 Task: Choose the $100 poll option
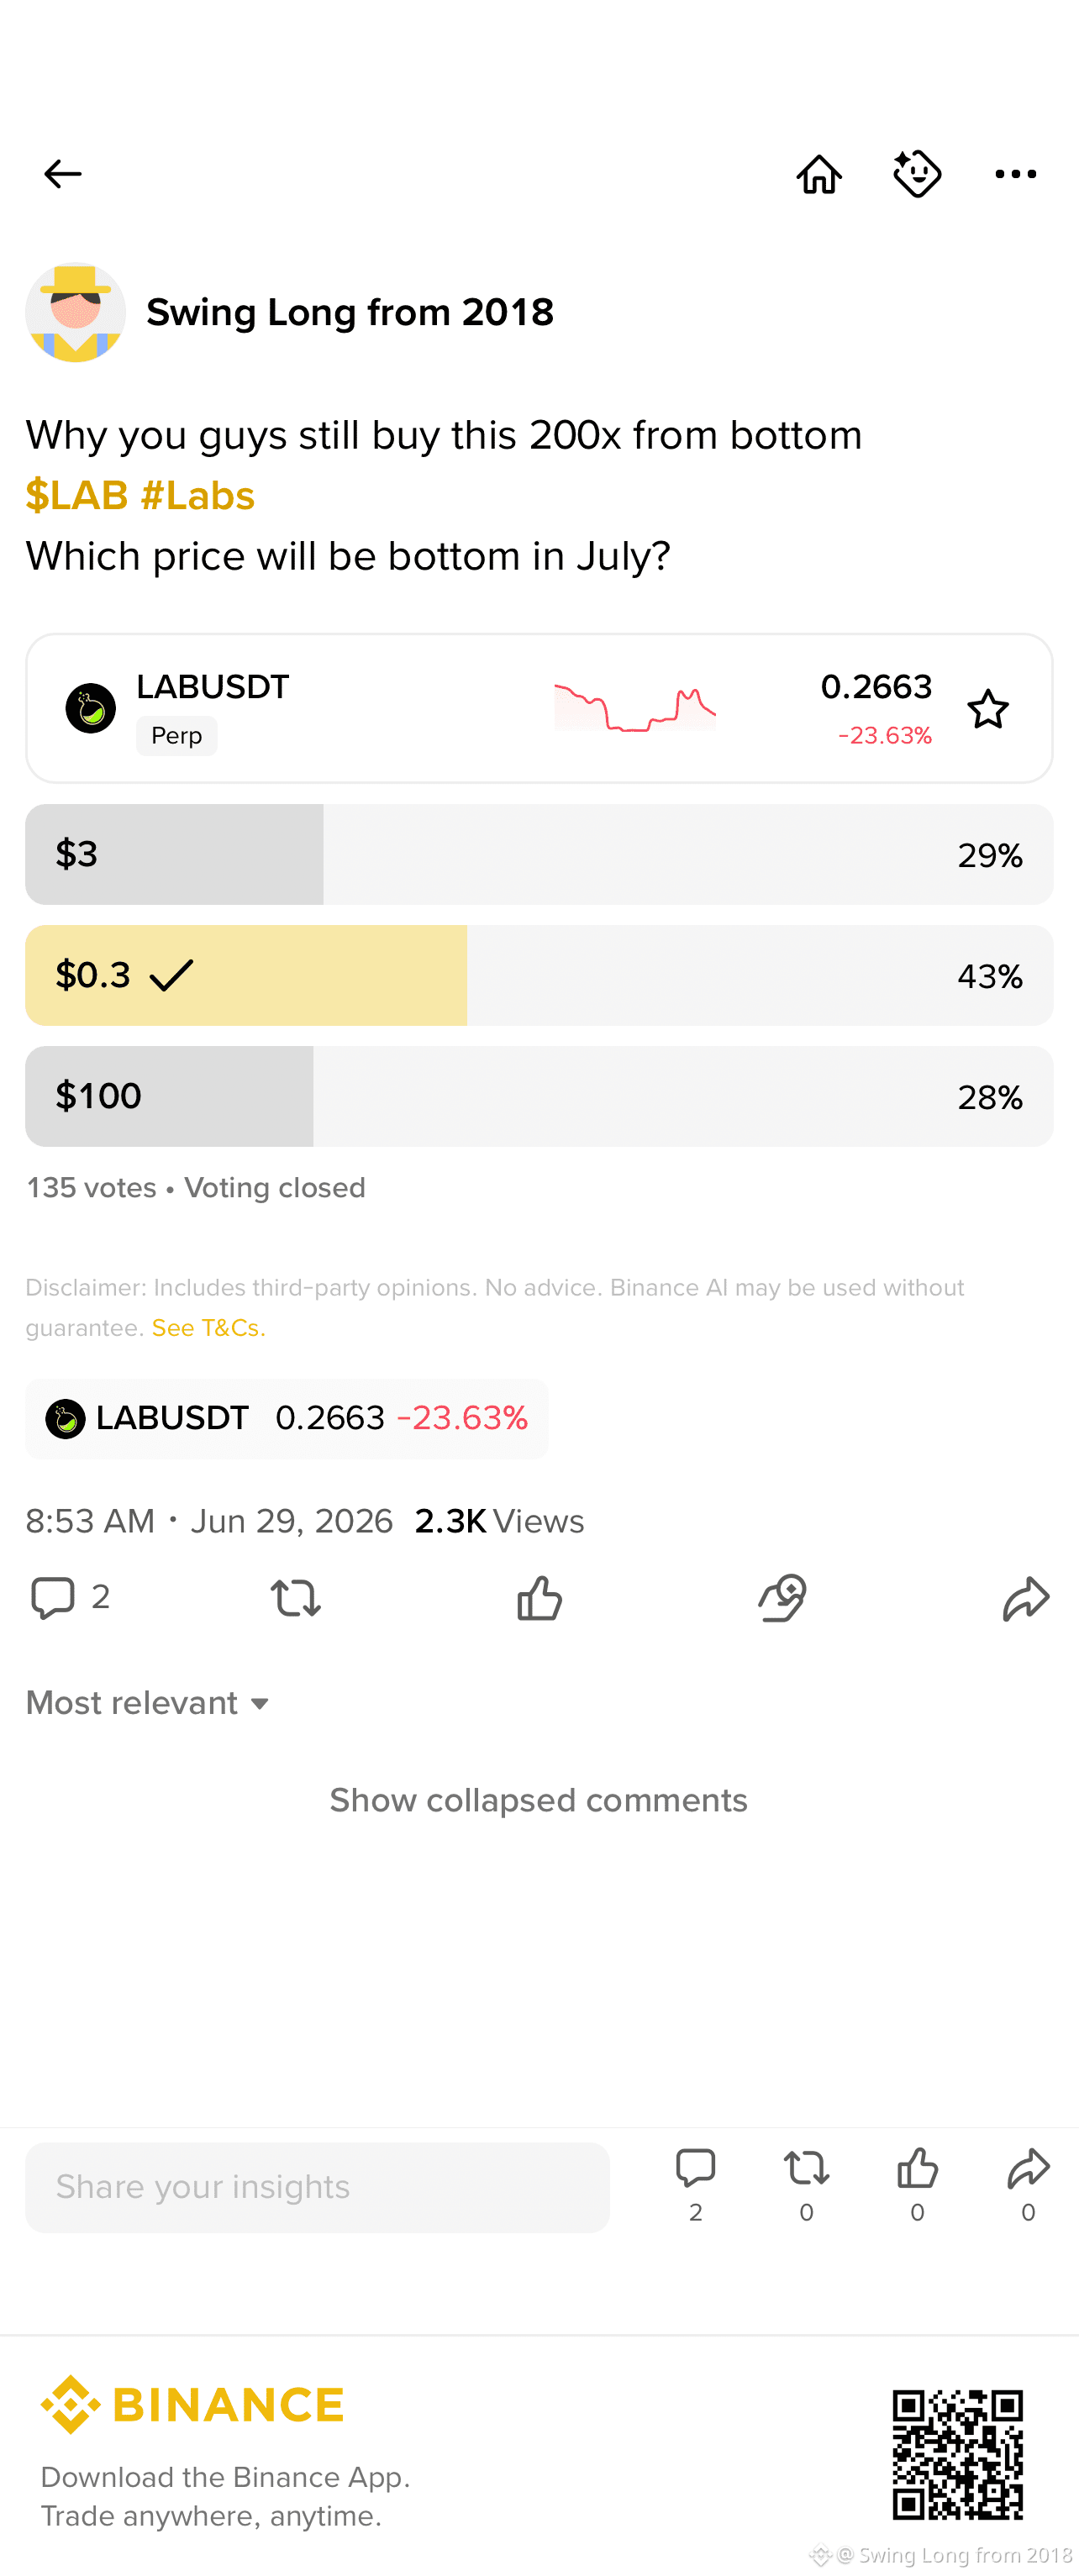(x=539, y=1096)
